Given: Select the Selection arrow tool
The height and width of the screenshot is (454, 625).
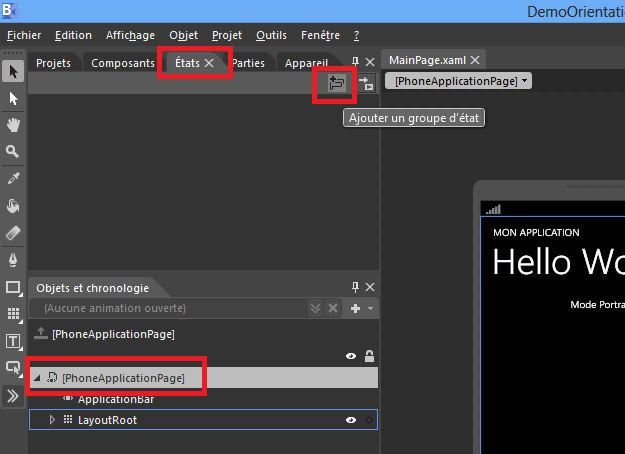Looking at the screenshot, I should click(x=14, y=71).
